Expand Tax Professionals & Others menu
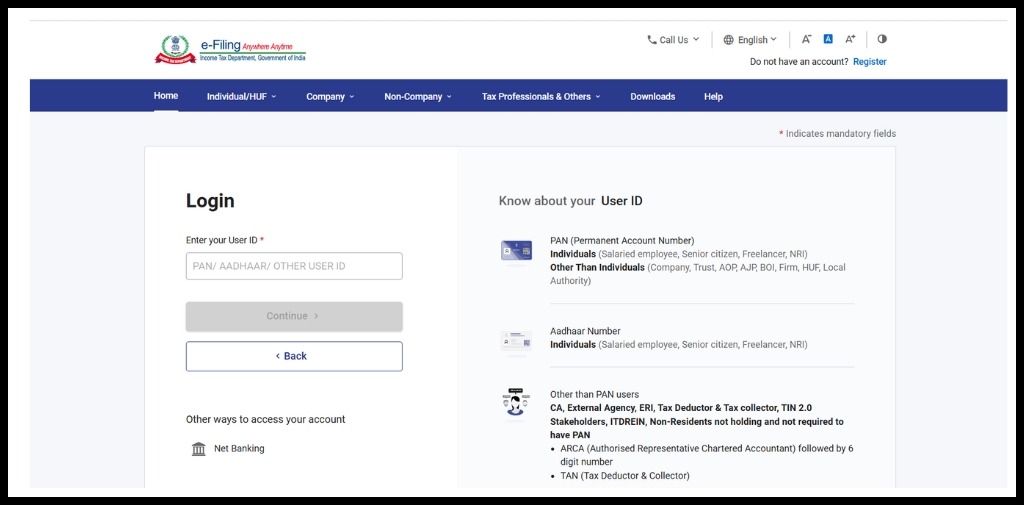Viewport: 1024px width, 505px height. click(x=541, y=97)
